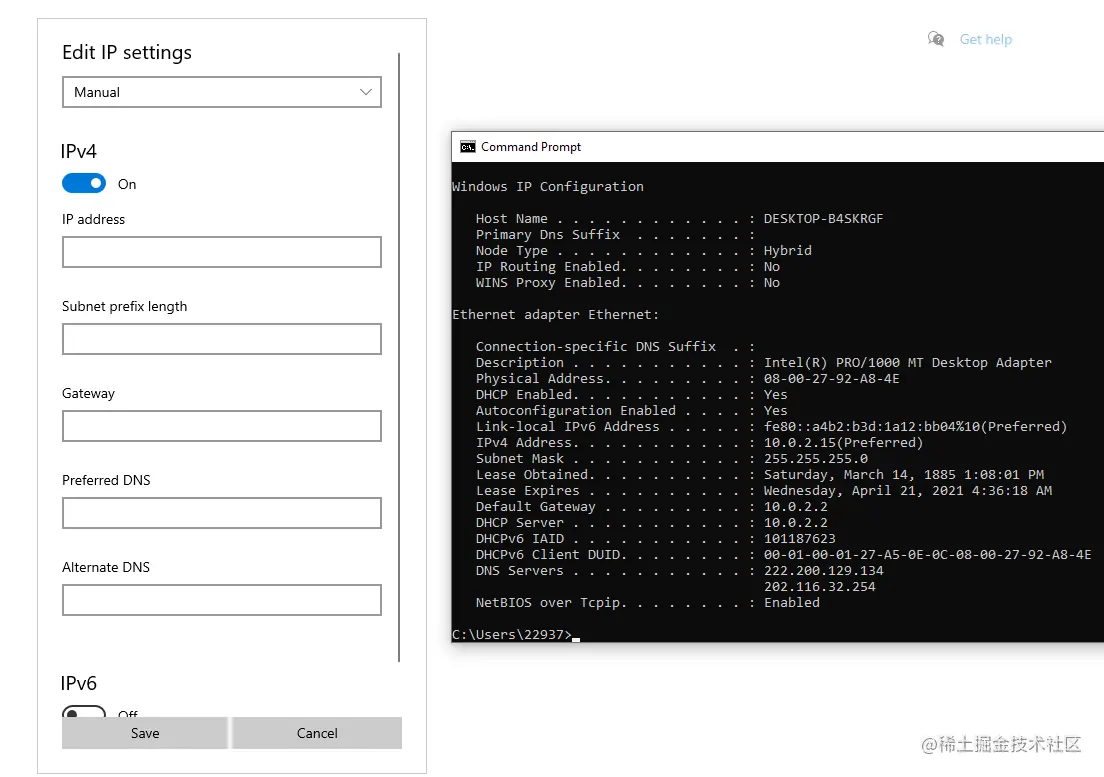Toggle the IPv6 switch

(84, 712)
